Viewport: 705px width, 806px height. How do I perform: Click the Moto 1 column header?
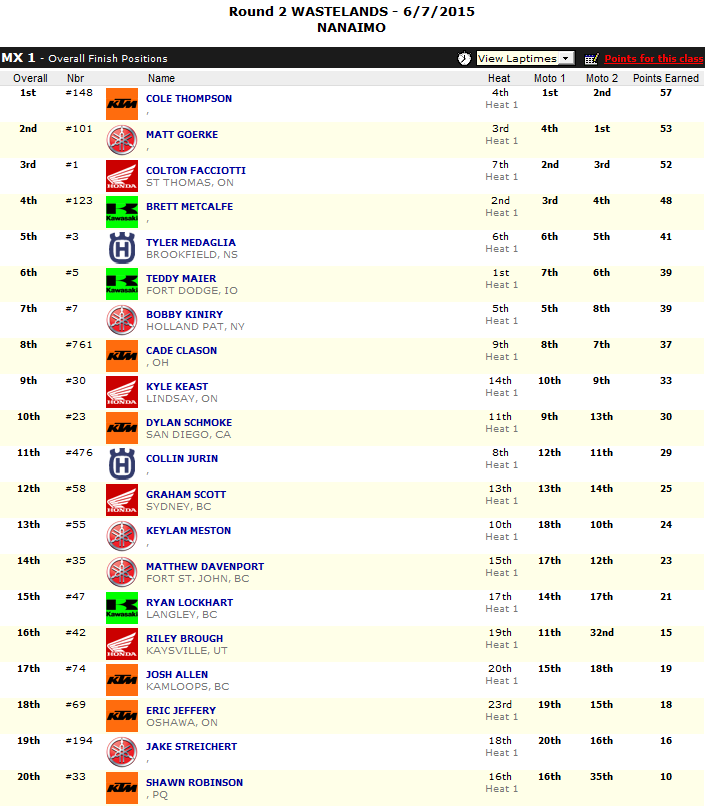coord(549,78)
